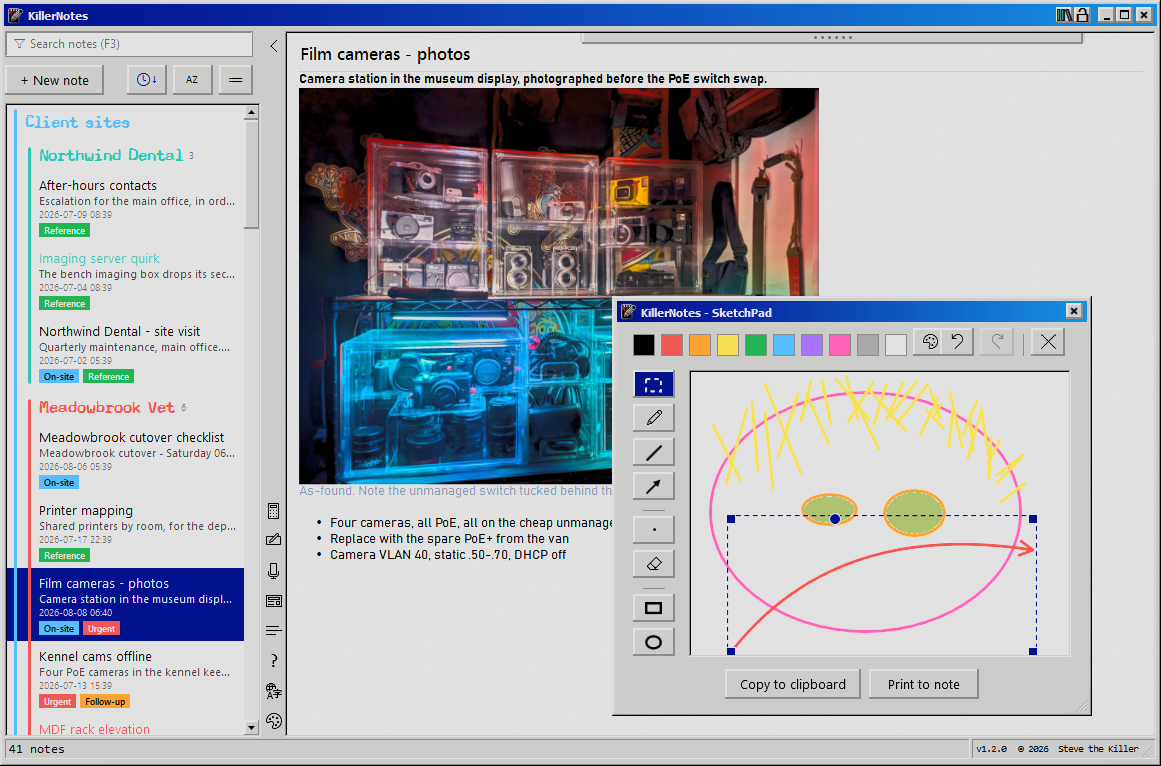
Task: Click the dotted grip handle above the note
Action: point(832,37)
